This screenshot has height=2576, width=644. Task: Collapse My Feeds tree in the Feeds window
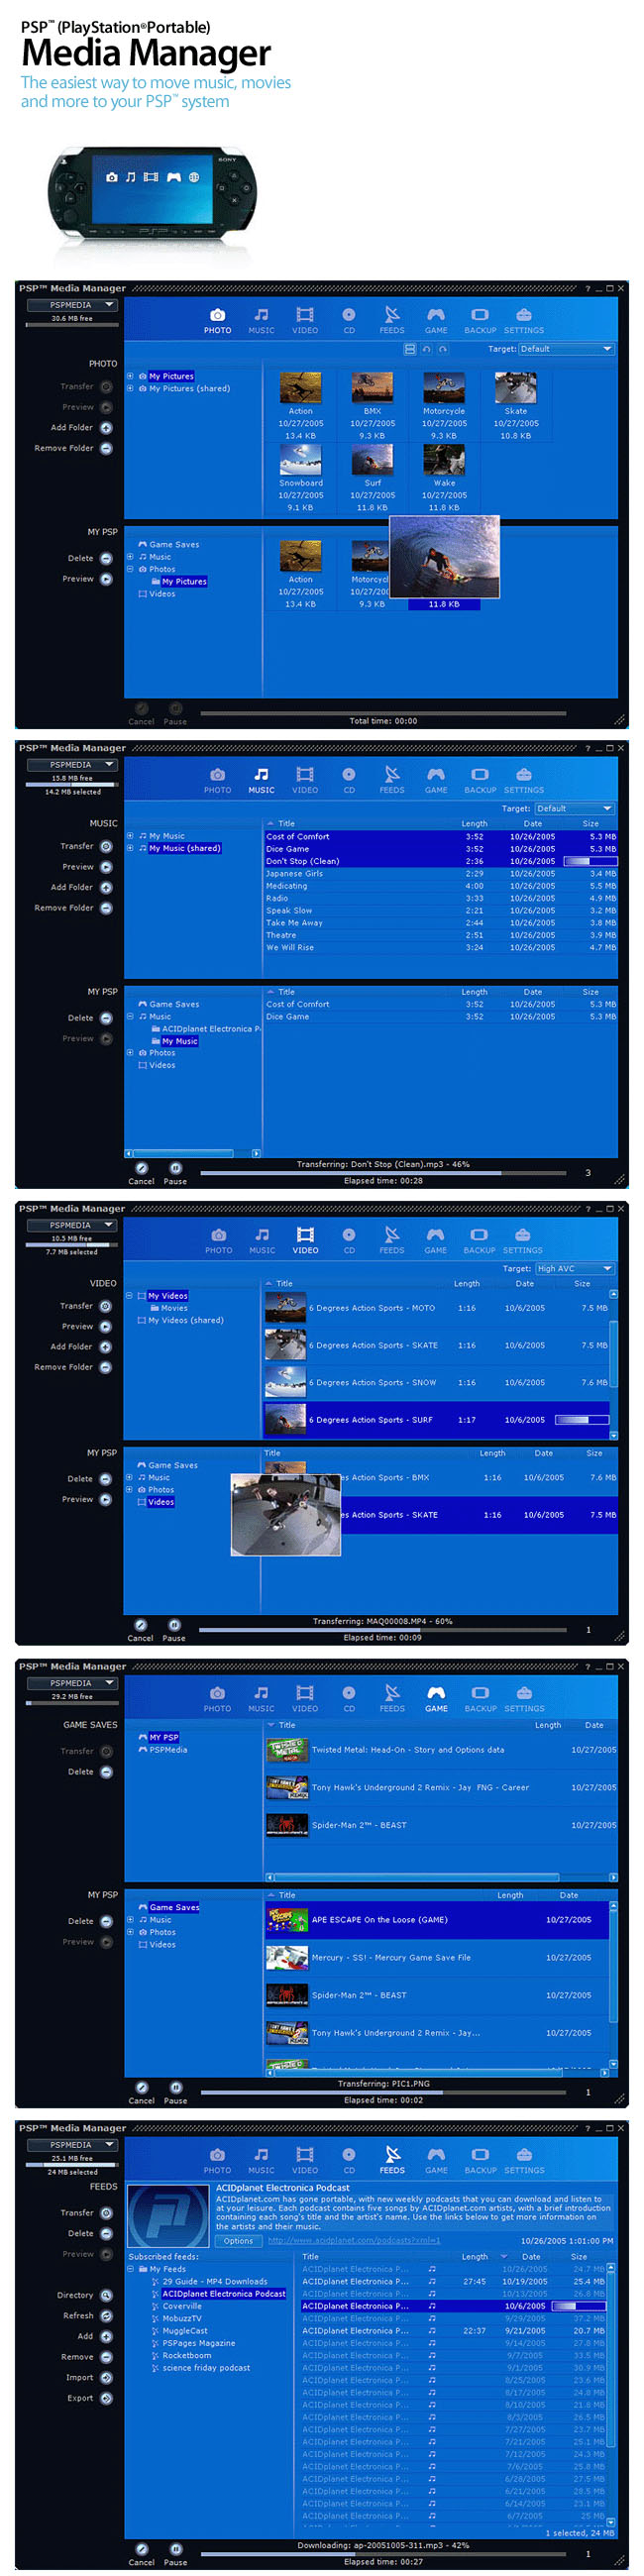pos(130,2269)
